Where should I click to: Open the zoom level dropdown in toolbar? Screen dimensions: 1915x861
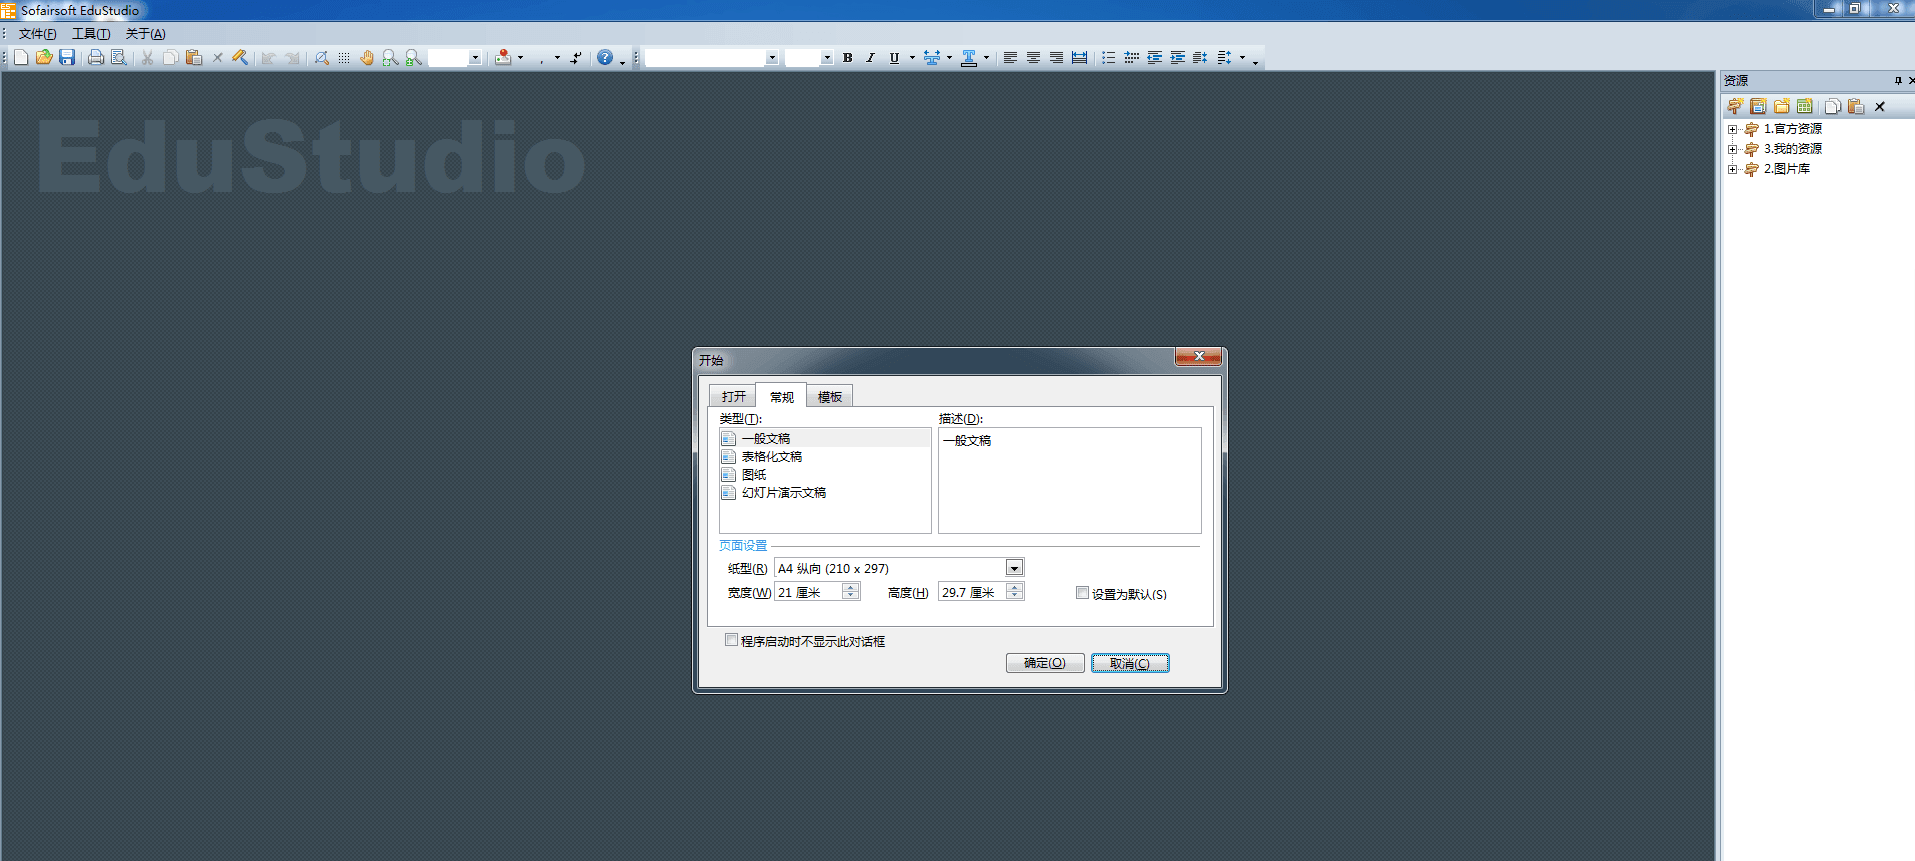[475, 58]
